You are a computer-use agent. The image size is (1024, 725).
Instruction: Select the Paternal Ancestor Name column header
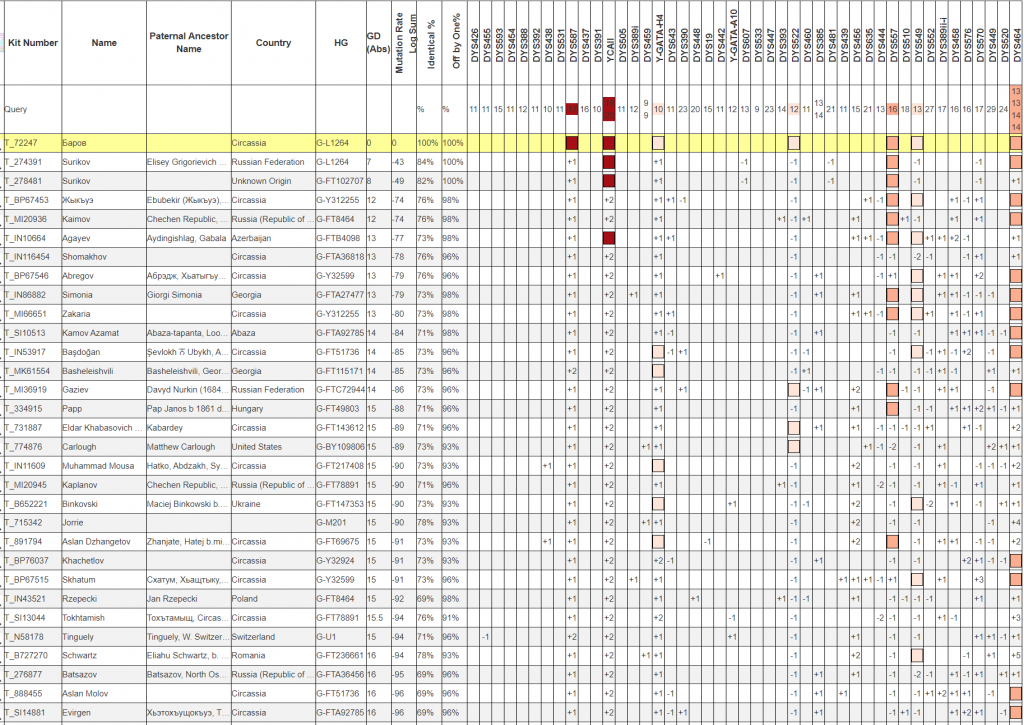click(188, 42)
